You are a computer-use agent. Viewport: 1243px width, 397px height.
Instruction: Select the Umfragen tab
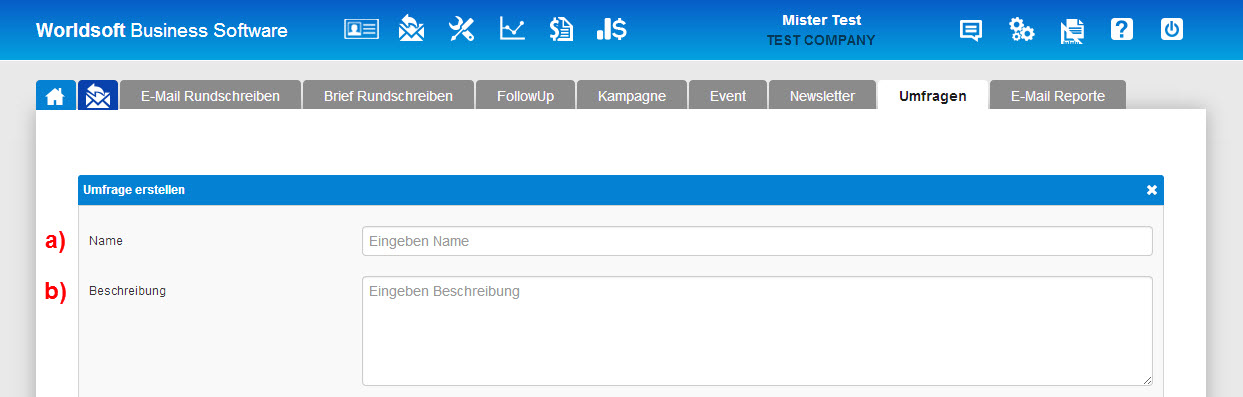932,96
